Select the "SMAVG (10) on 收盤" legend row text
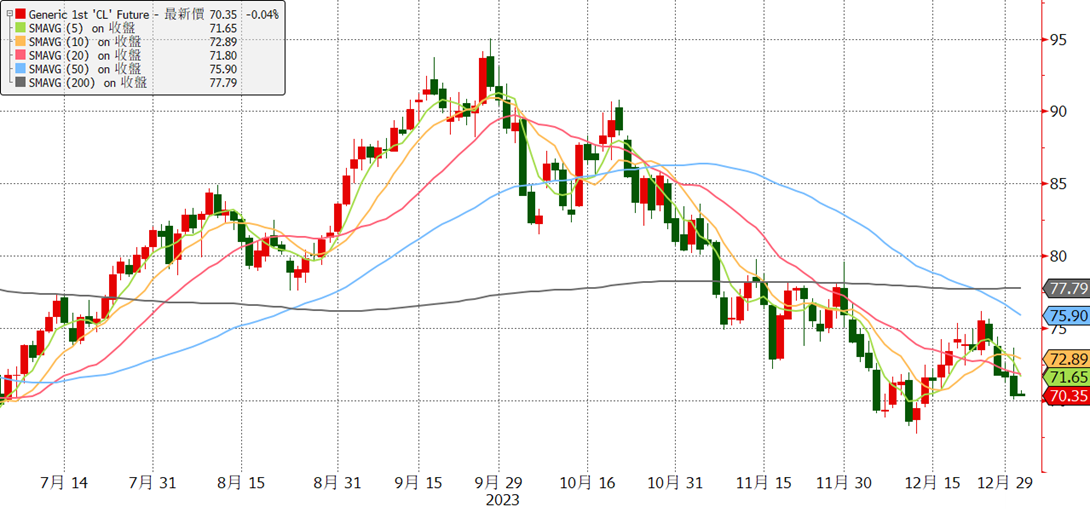 85,41
